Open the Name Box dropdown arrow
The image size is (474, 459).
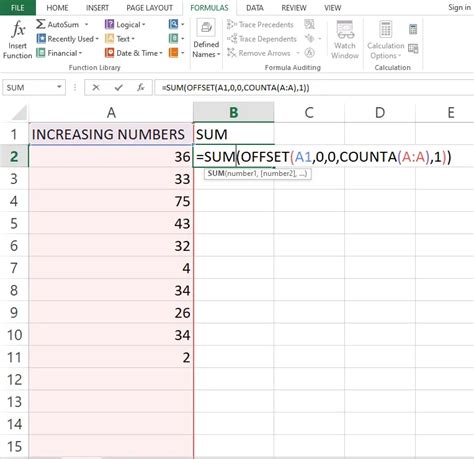pos(59,87)
